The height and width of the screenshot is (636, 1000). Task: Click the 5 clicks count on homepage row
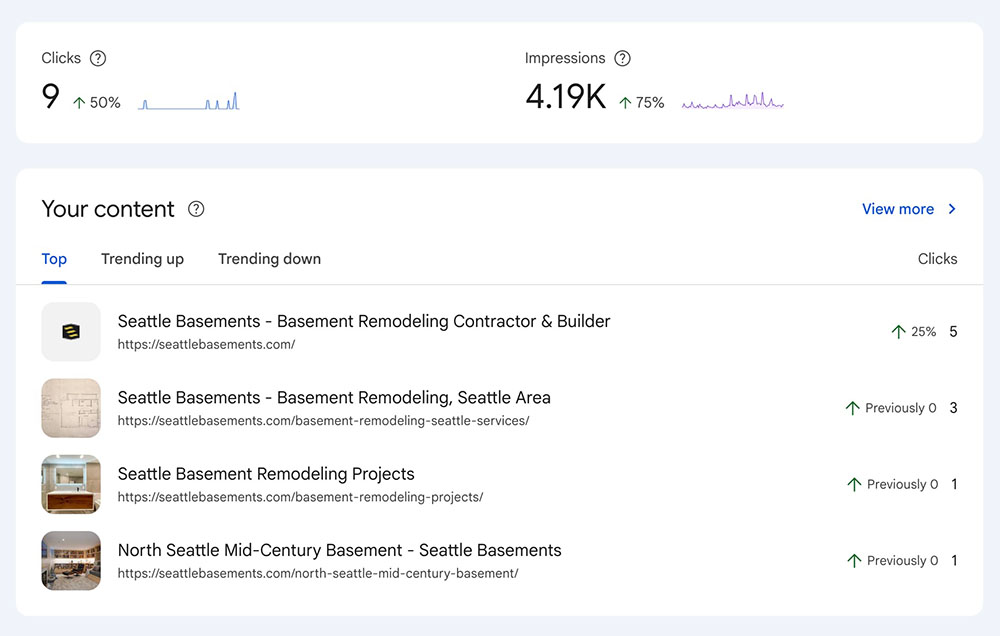pos(953,332)
